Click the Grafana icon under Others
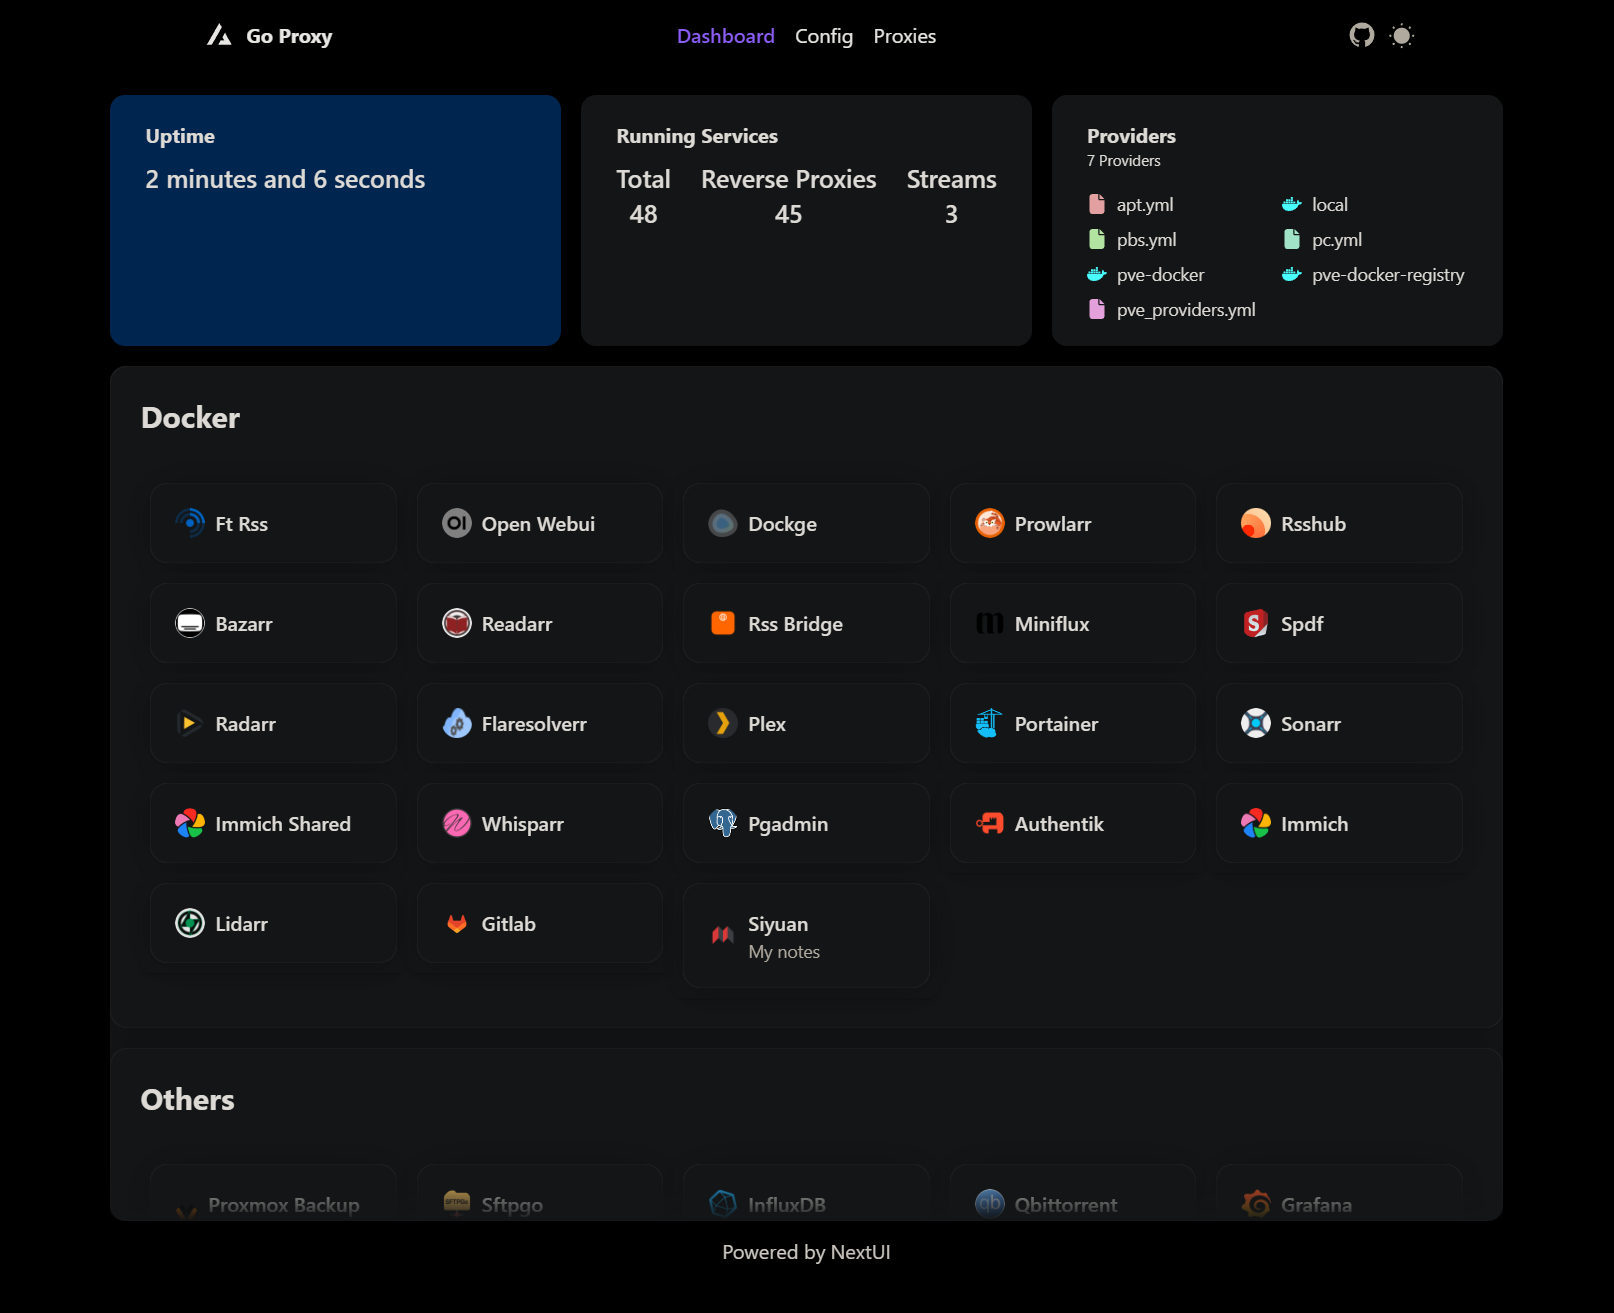Viewport: 1614px width, 1313px height. click(x=1255, y=1204)
